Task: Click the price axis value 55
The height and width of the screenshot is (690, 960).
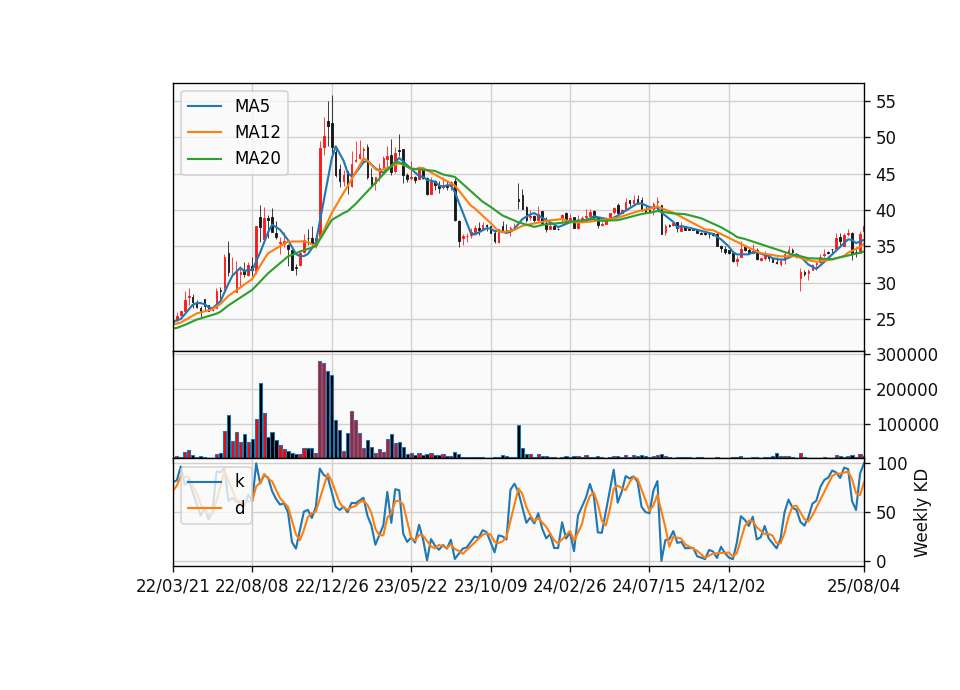Action: click(886, 102)
